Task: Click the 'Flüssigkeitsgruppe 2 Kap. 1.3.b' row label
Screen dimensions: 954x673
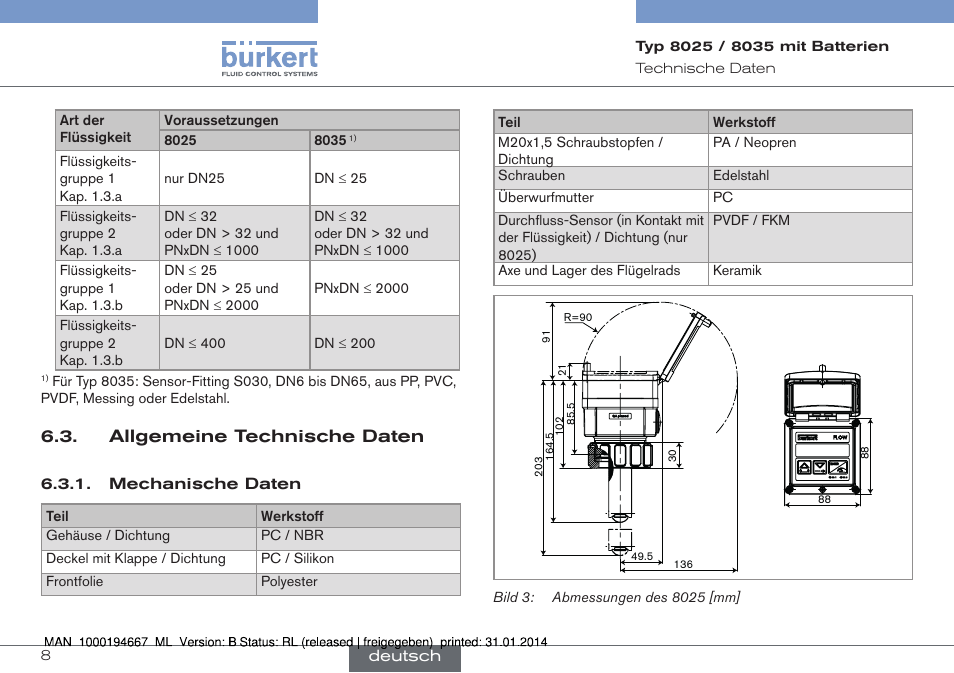Action: click(x=107, y=343)
